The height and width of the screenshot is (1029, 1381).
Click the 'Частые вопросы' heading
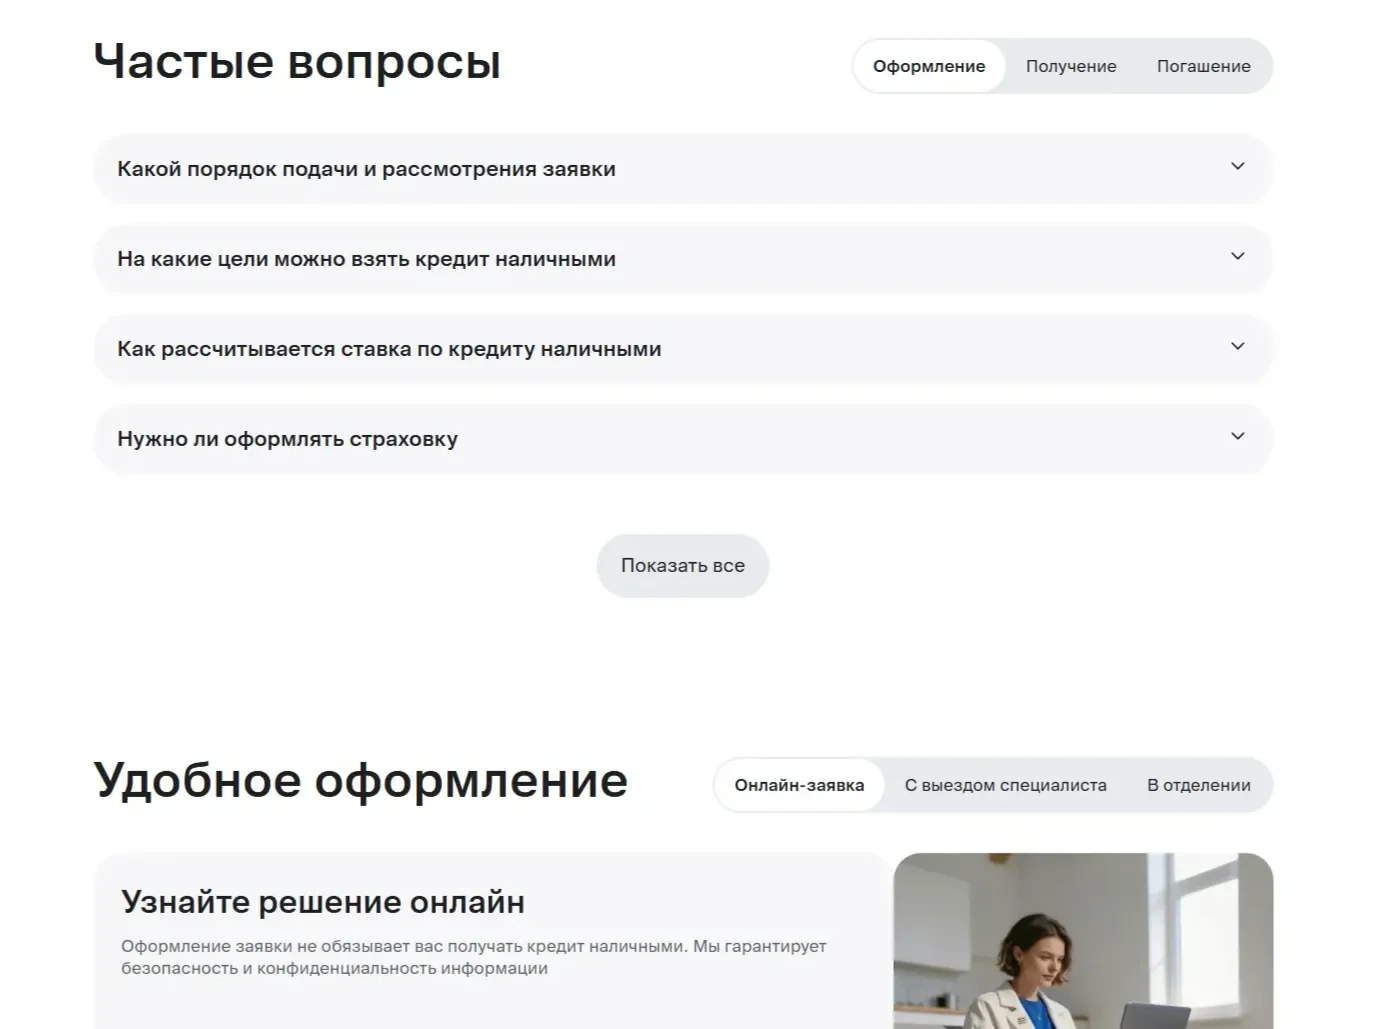click(297, 61)
